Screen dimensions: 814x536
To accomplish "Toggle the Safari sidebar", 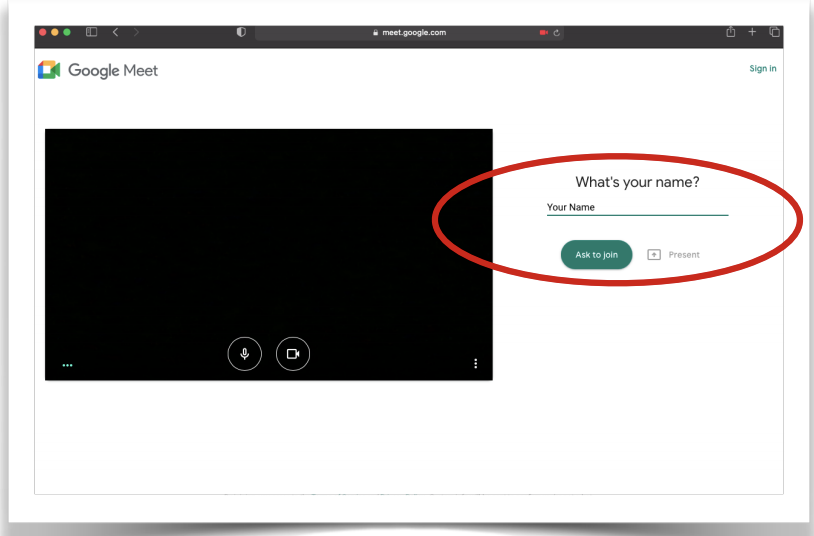I will (92, 32).
